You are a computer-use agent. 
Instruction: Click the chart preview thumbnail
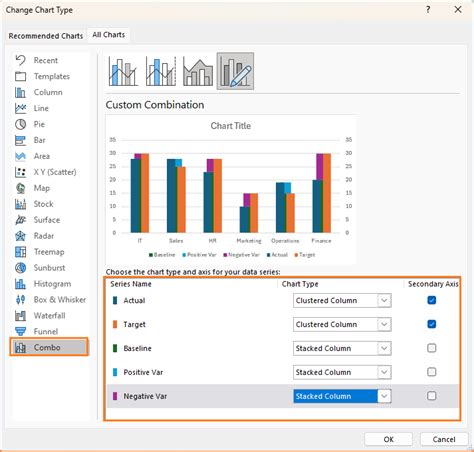click(x=231, y=190)
